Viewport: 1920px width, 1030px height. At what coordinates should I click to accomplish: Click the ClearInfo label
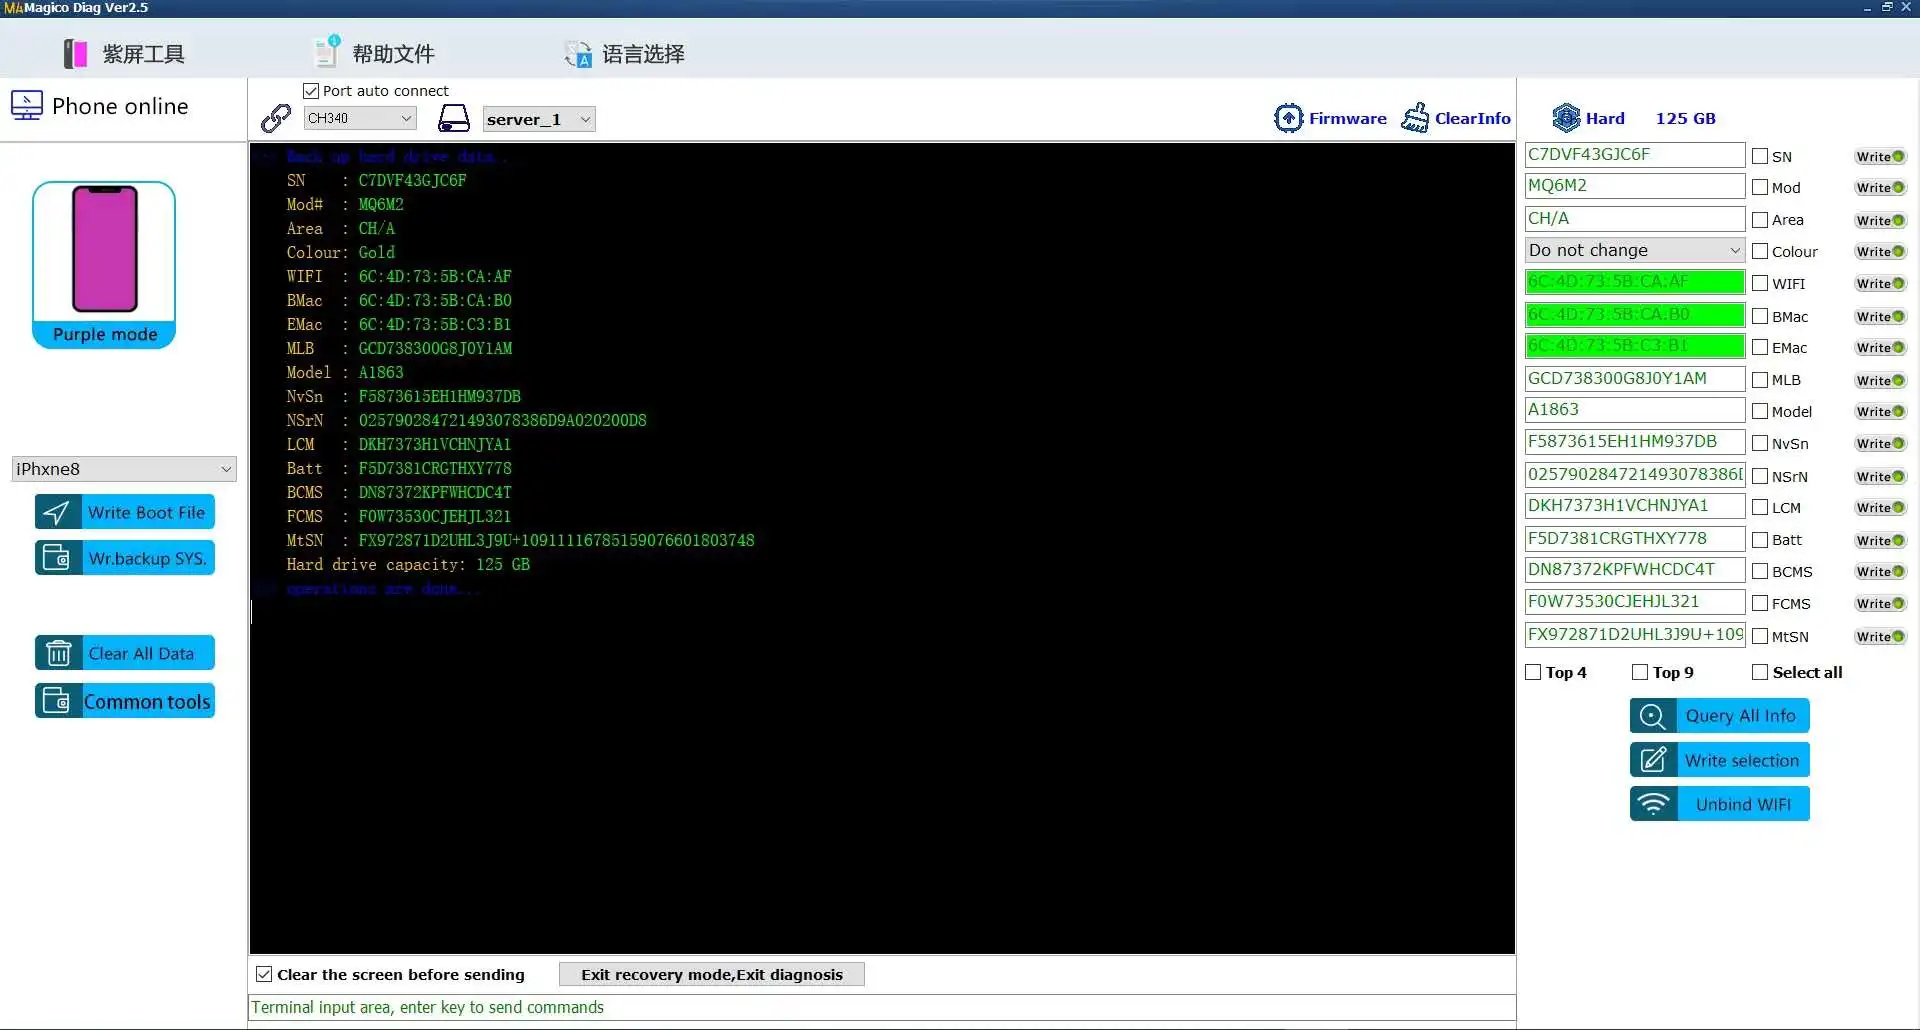[1473, 118]
